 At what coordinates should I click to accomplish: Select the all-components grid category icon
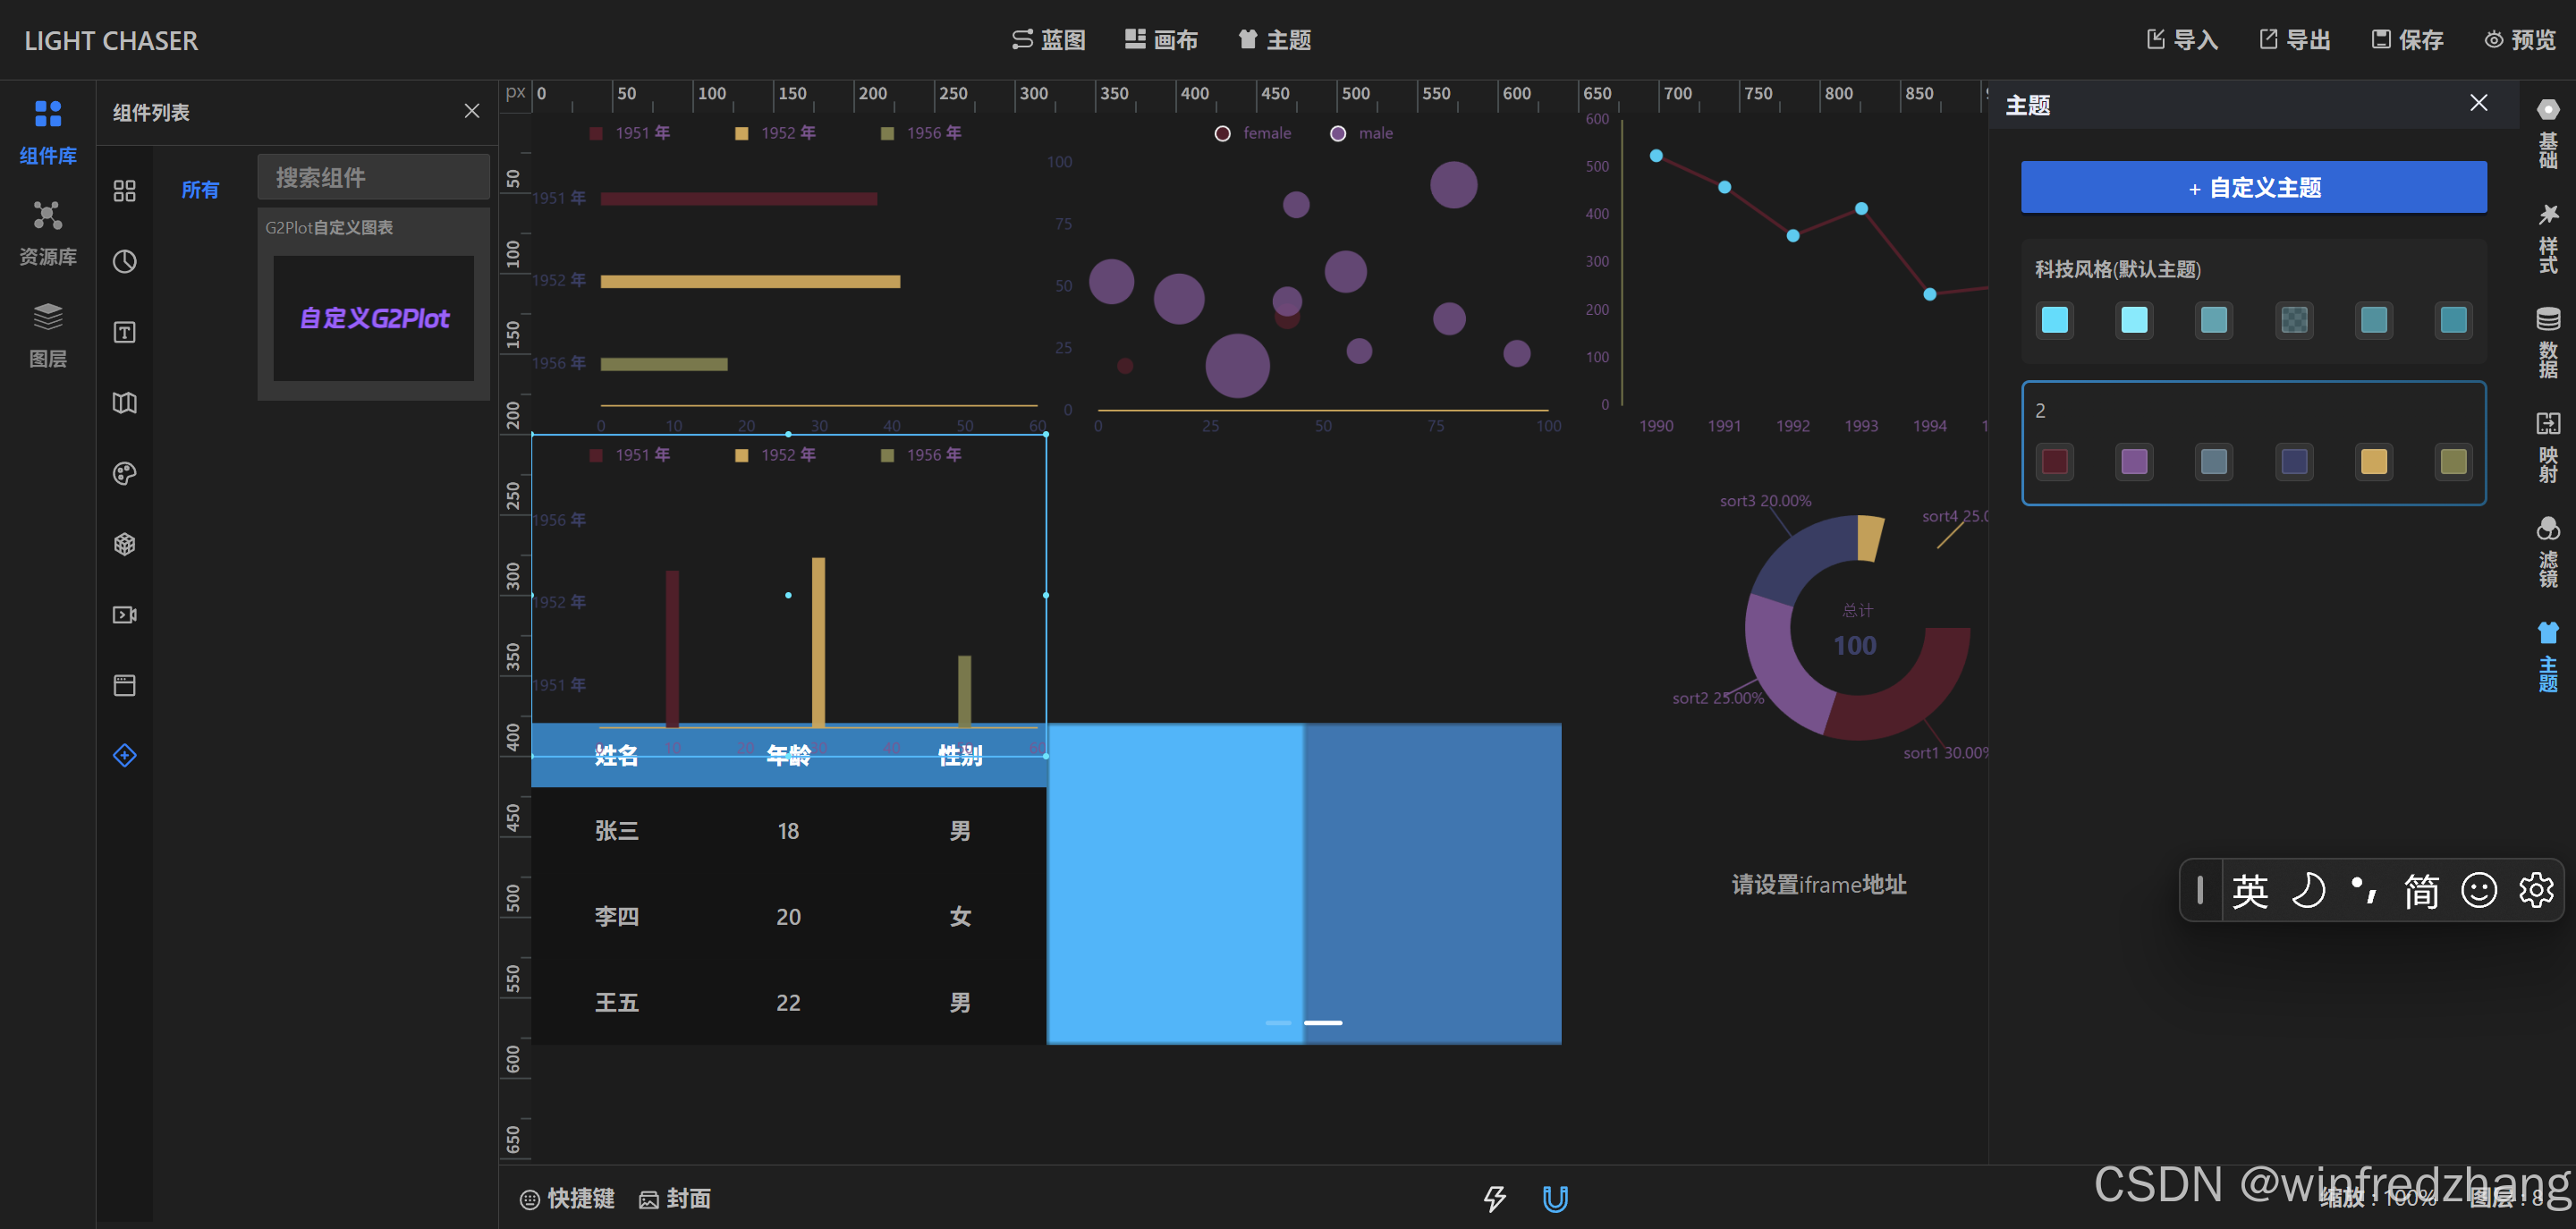click(x=124, y=191)
